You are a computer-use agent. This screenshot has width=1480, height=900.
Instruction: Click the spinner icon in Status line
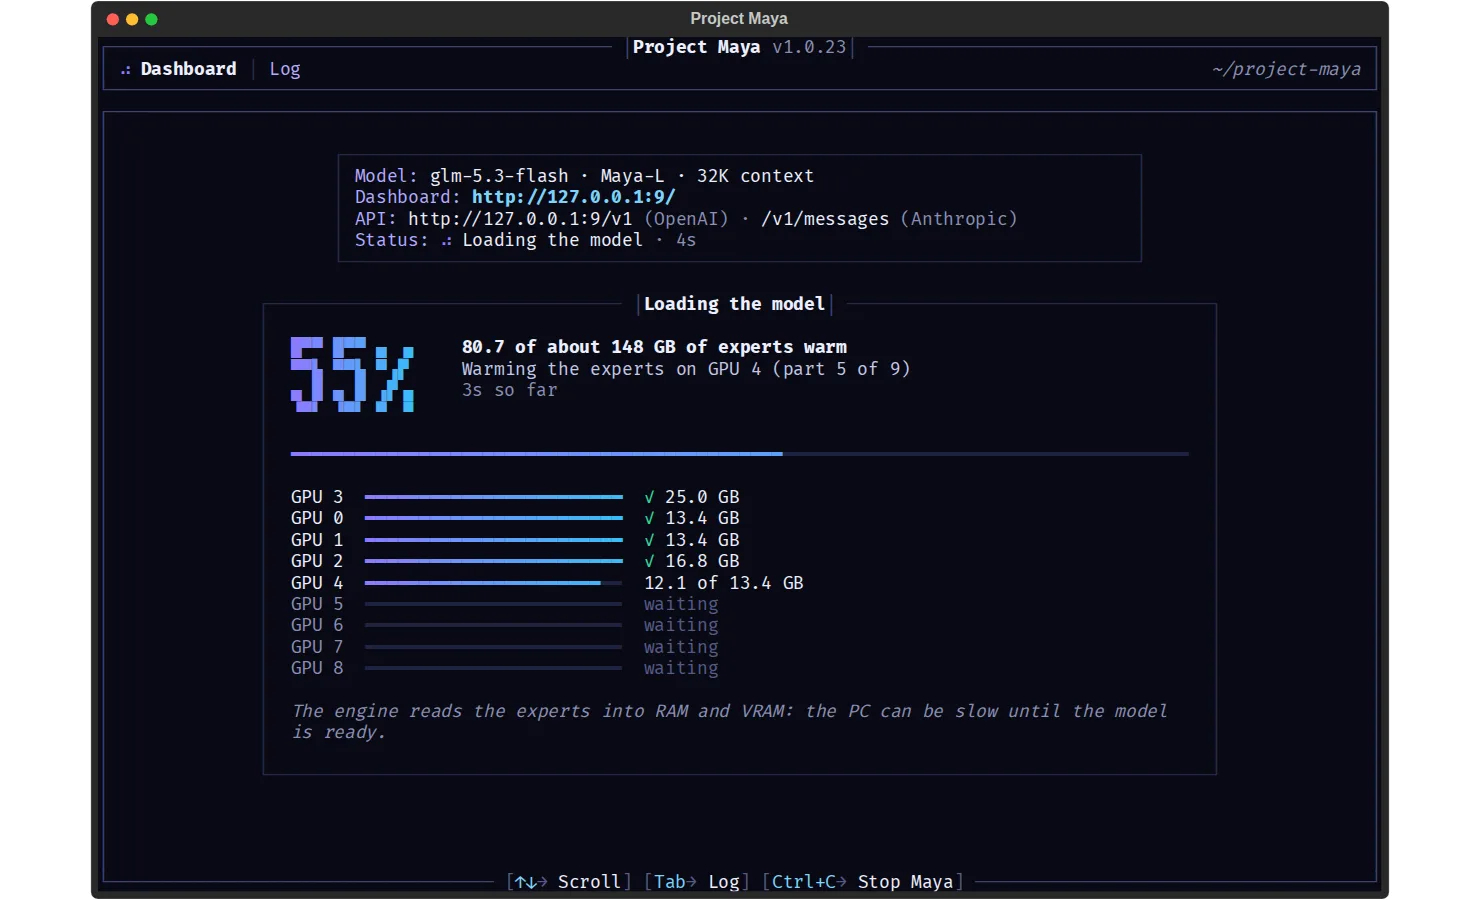click(x=446, y=241)
